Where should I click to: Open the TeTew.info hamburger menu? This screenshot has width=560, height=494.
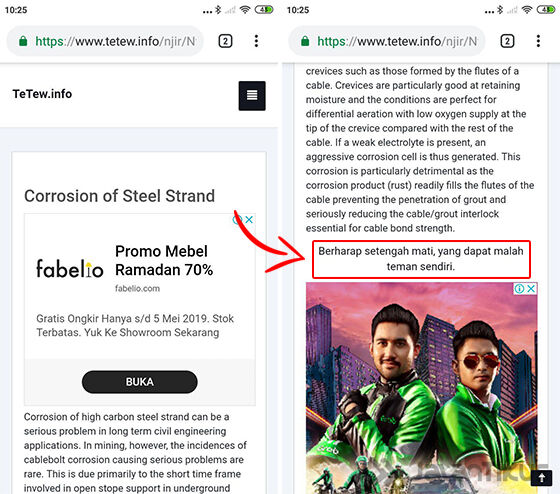(252, 95)
